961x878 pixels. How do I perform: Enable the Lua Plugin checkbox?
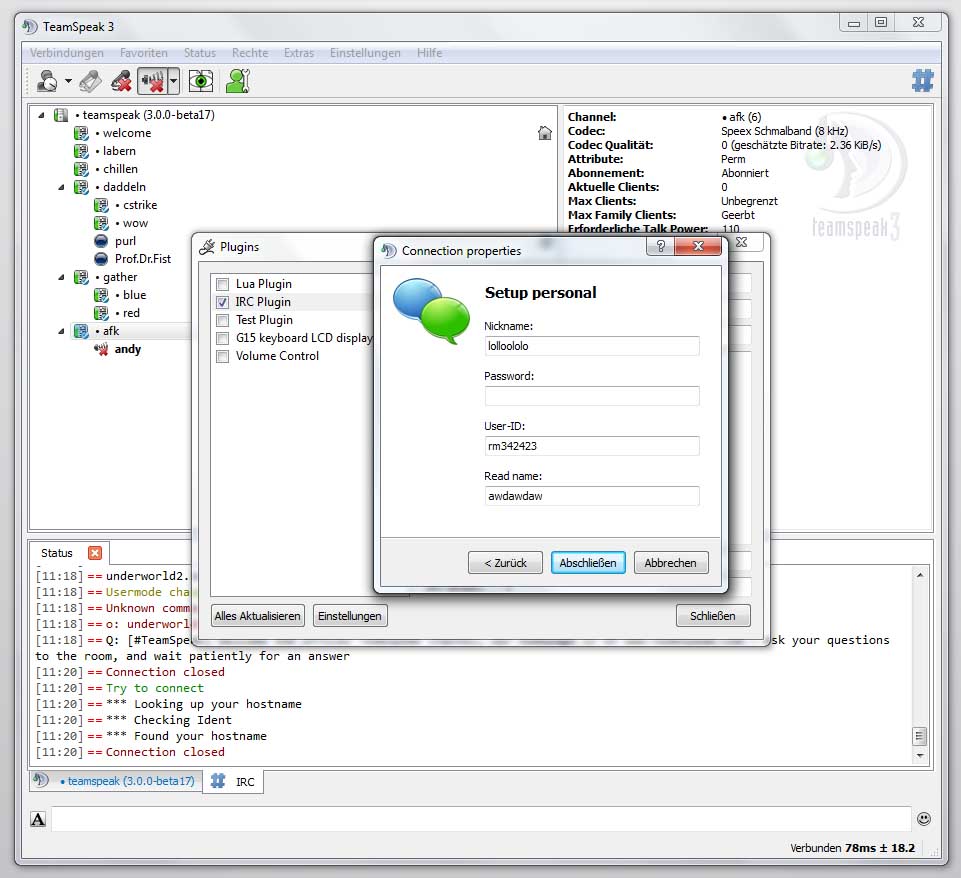click(223, 284)
